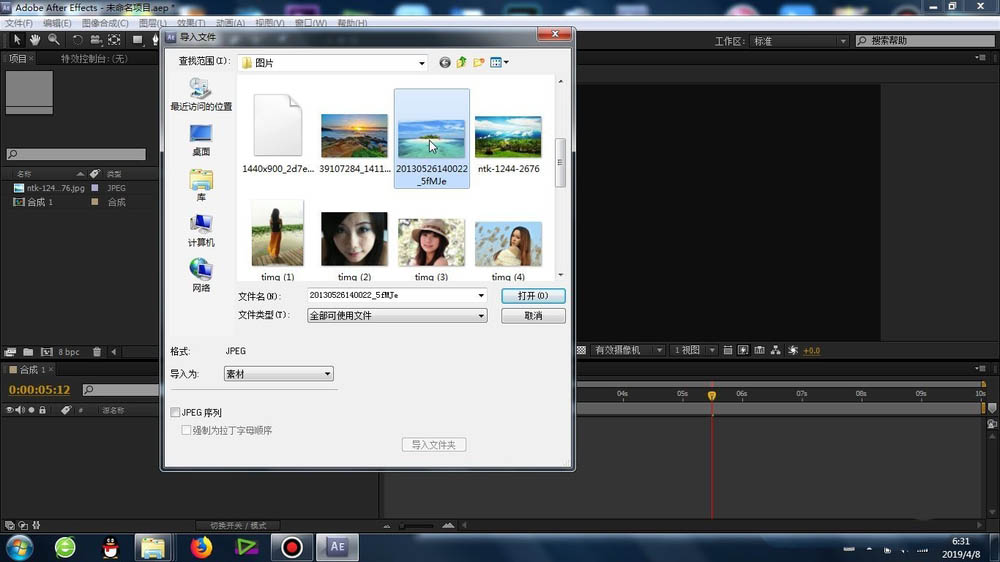1000x562 pixels.
Task: Click the 8 bpc color depth
Action: 69,352
